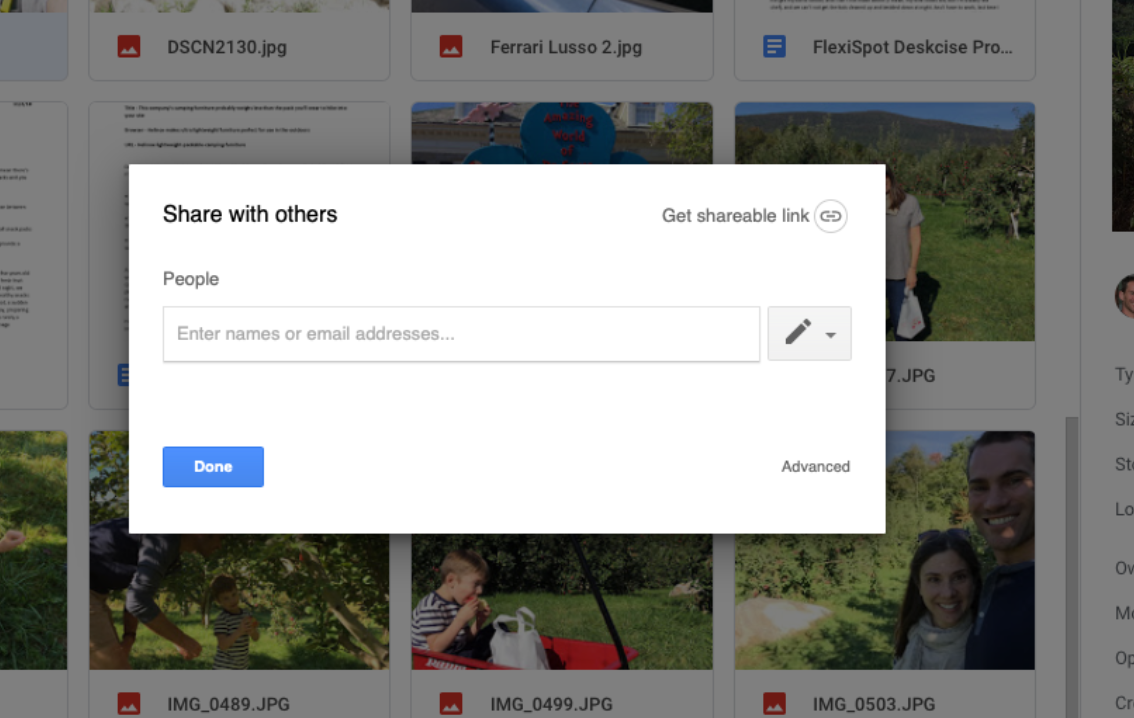Click the Get shareable link text
The height and width of the screenshot is (718, 1134).
(735, 215)
